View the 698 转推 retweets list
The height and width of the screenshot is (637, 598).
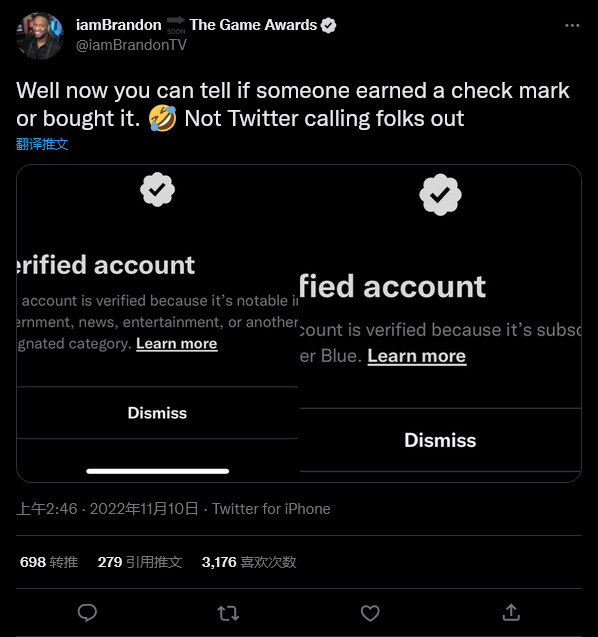[49, 562]
